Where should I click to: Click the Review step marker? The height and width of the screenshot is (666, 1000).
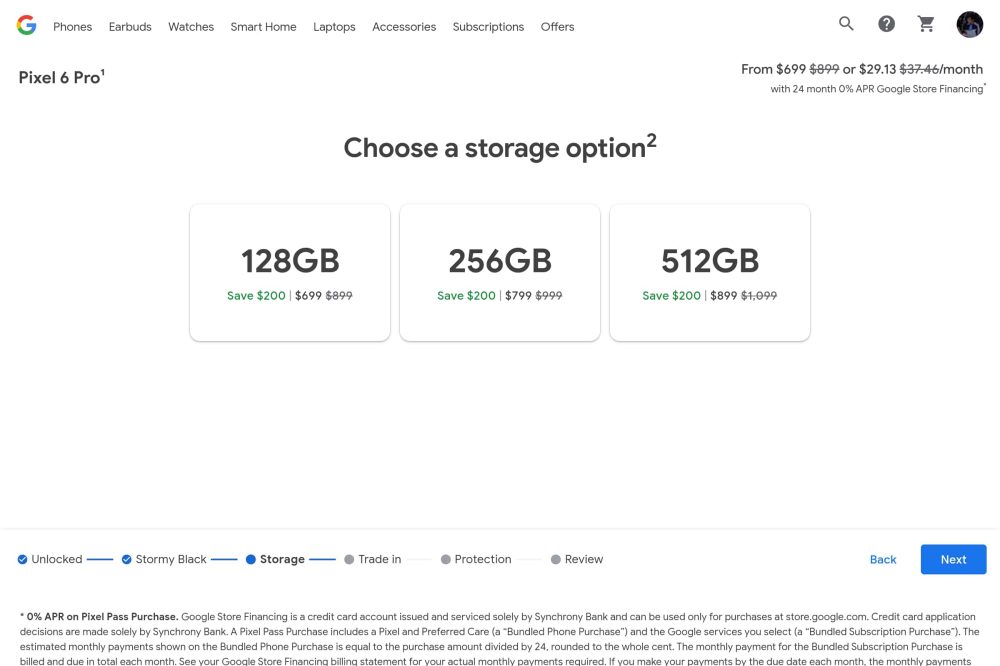[556, 559]
